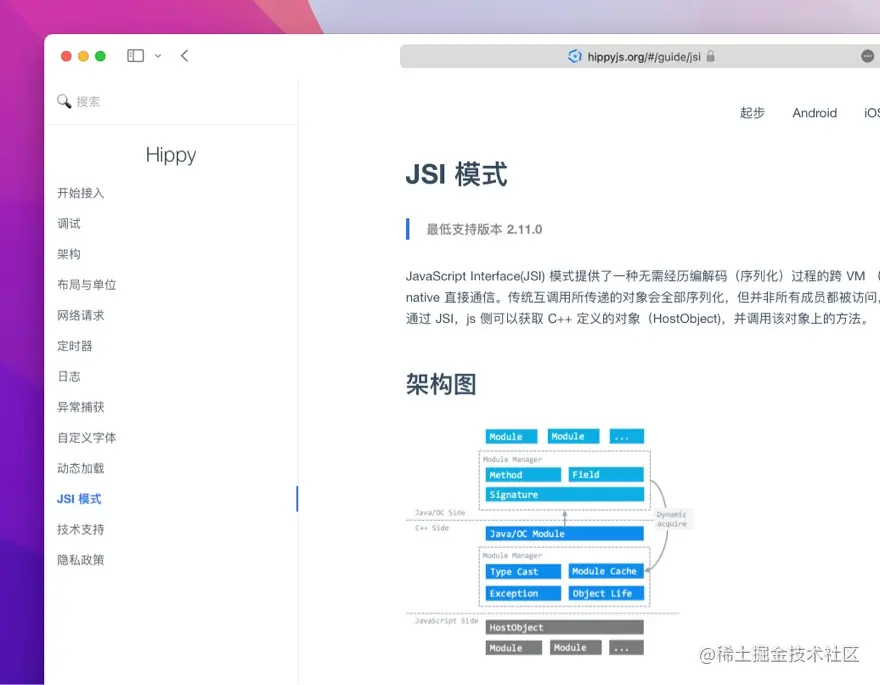Switch to the 起步 navigation tab
Screen dimensions: 880x685
click(752, 113)
